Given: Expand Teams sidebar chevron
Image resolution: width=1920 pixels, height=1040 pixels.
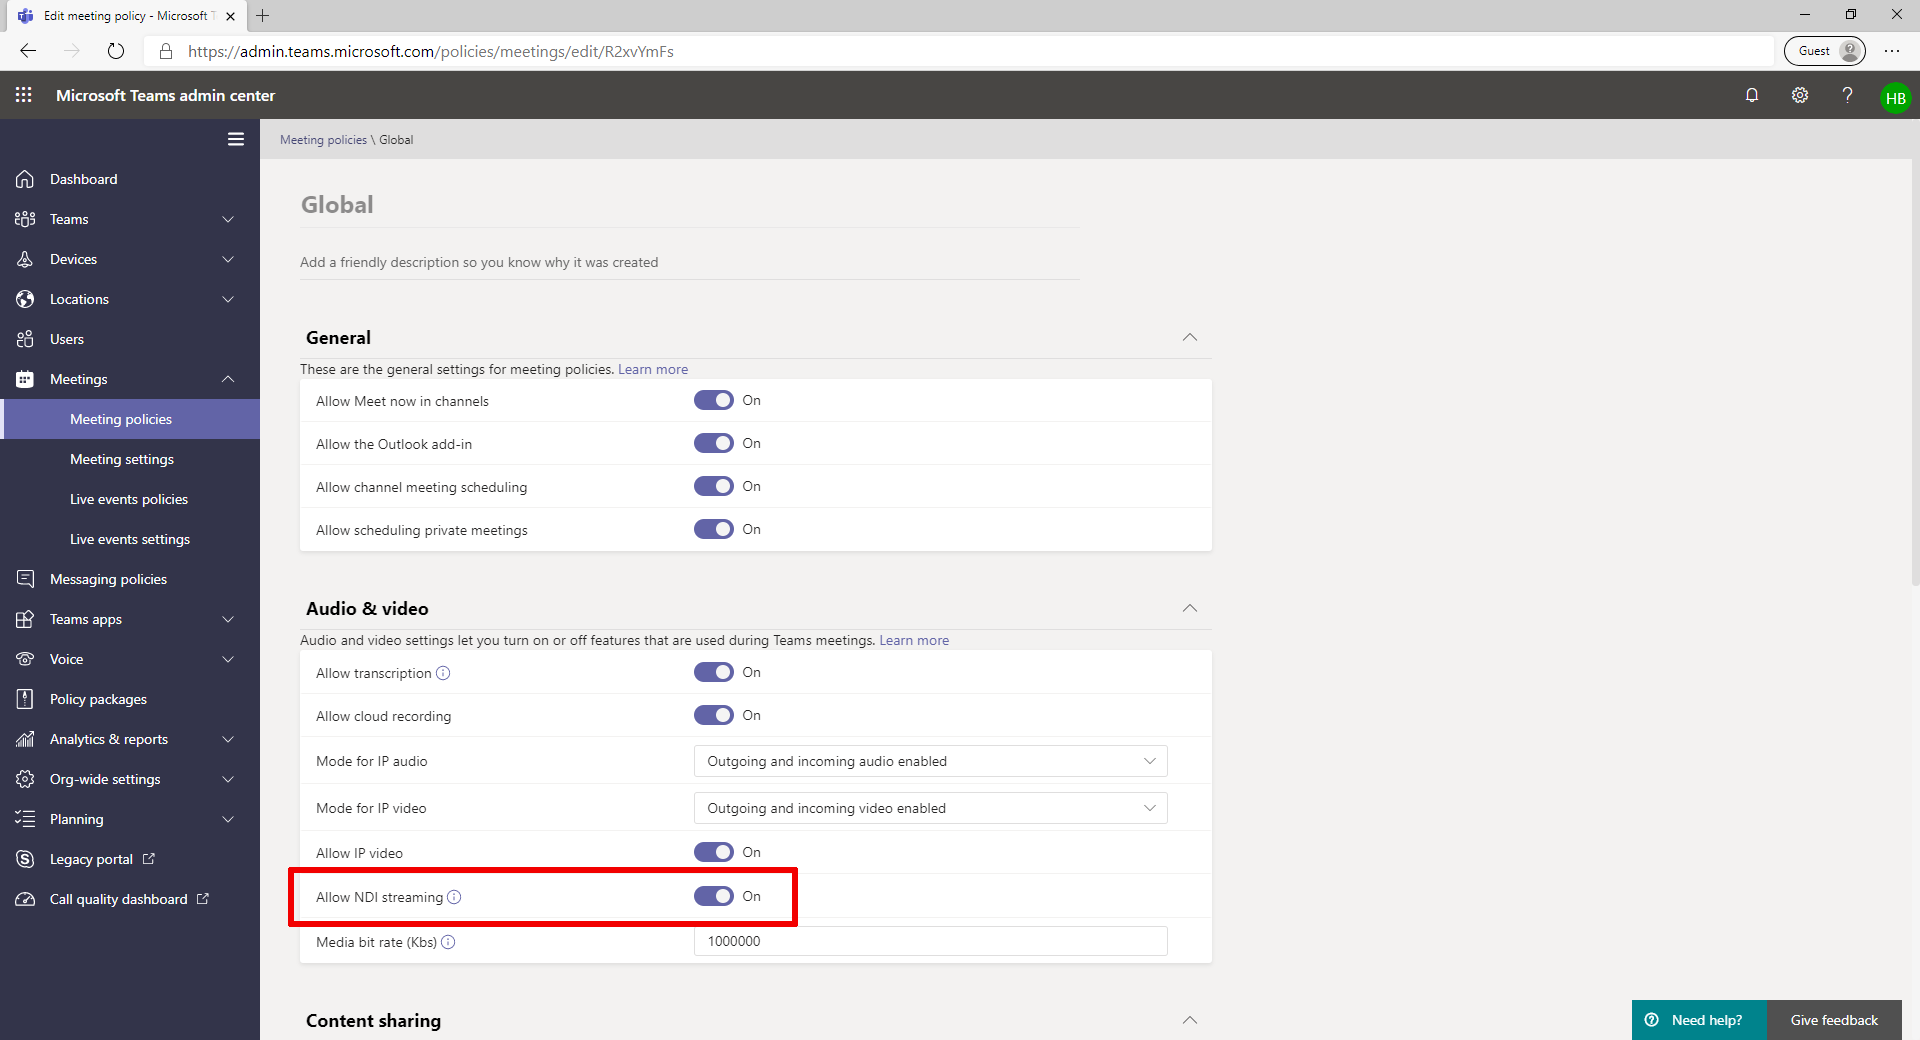Looking at the screenshot, I should (x=228, y=219).
